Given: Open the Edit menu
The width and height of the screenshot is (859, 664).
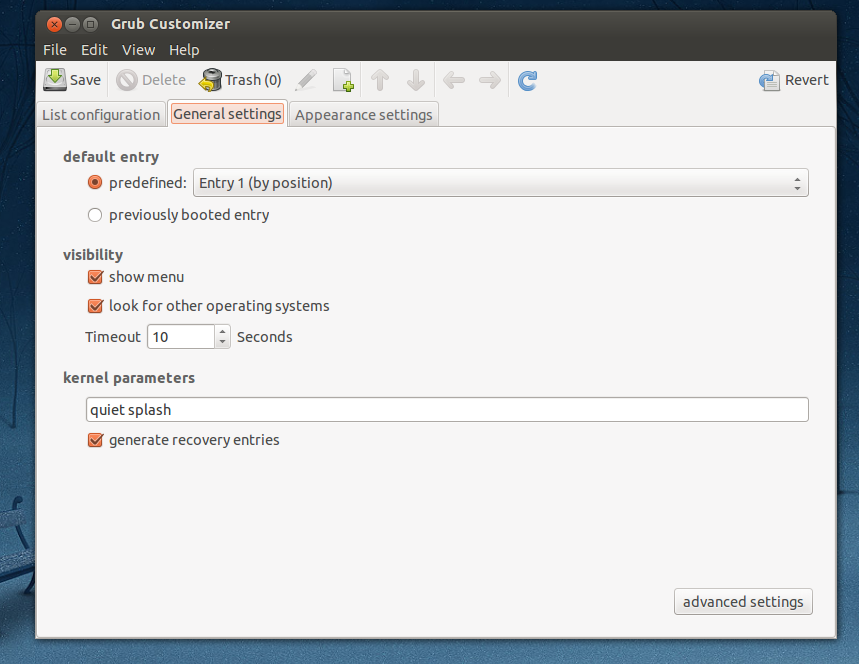Looking at the screenshot, I should coord(94,50).
